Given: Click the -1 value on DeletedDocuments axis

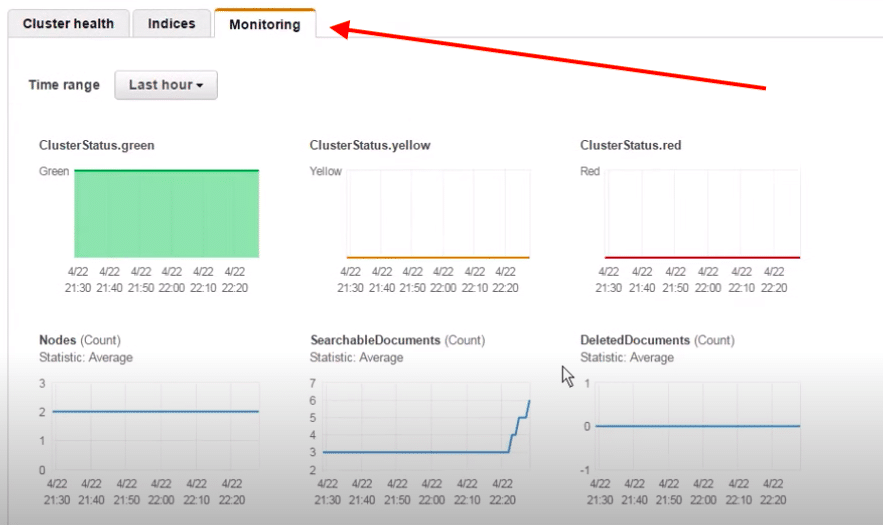Looking at the screenshot, I should click(x=585, y=470).
